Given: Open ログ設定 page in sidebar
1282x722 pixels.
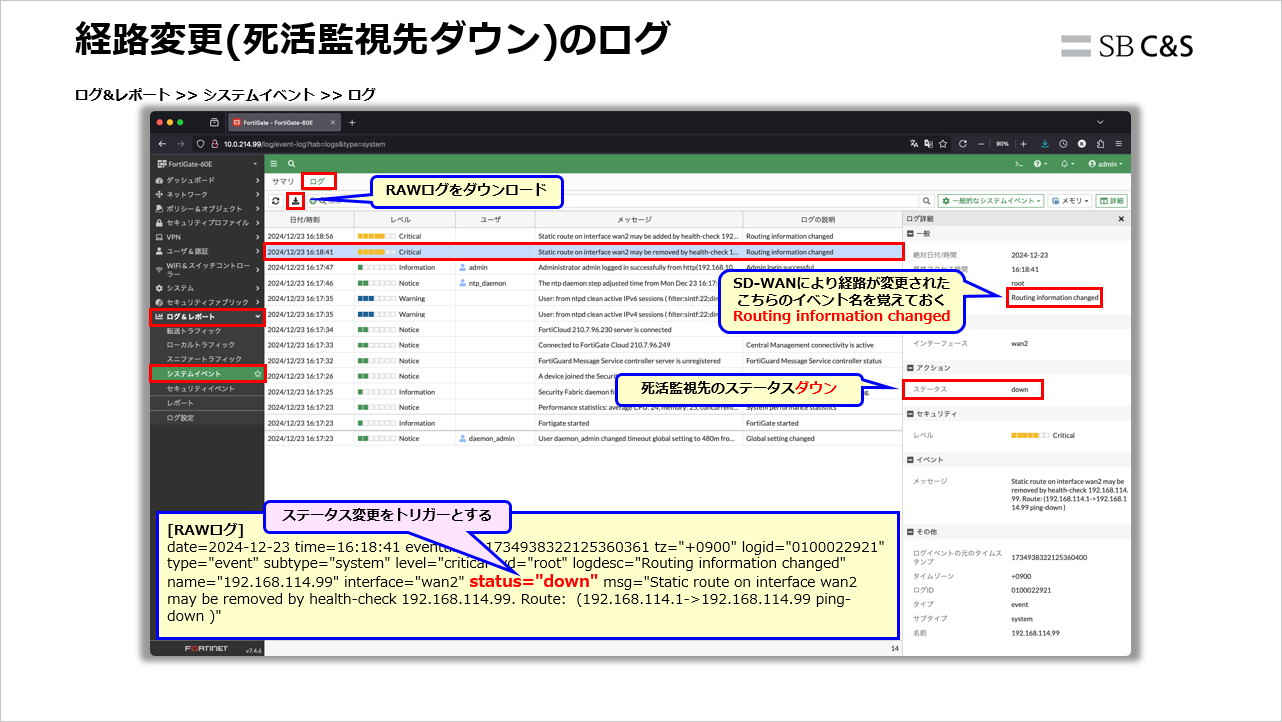Looking at the screenshot, I should click(207, 417).
